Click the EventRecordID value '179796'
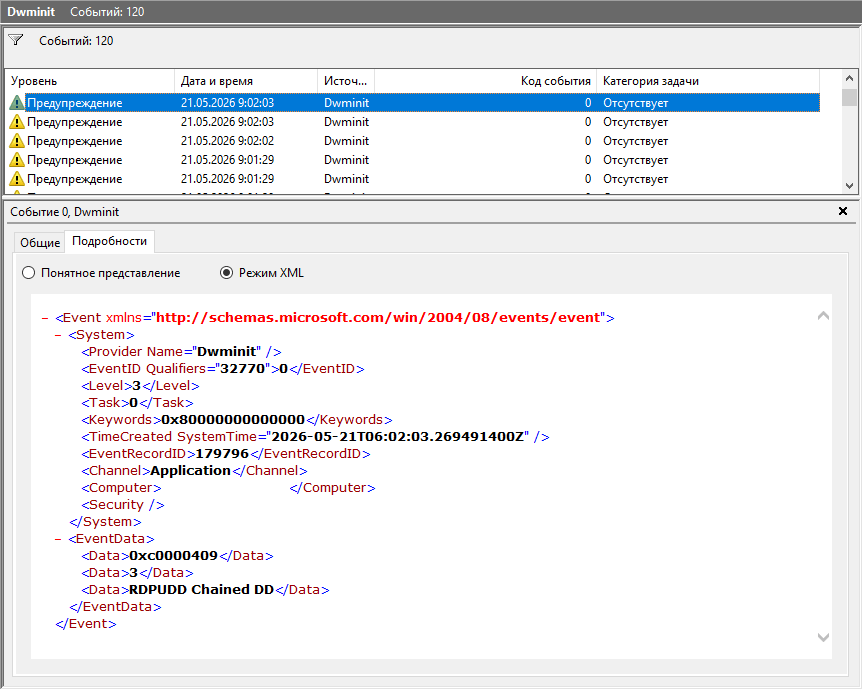862x689 pixels. [x=222, y=454]
